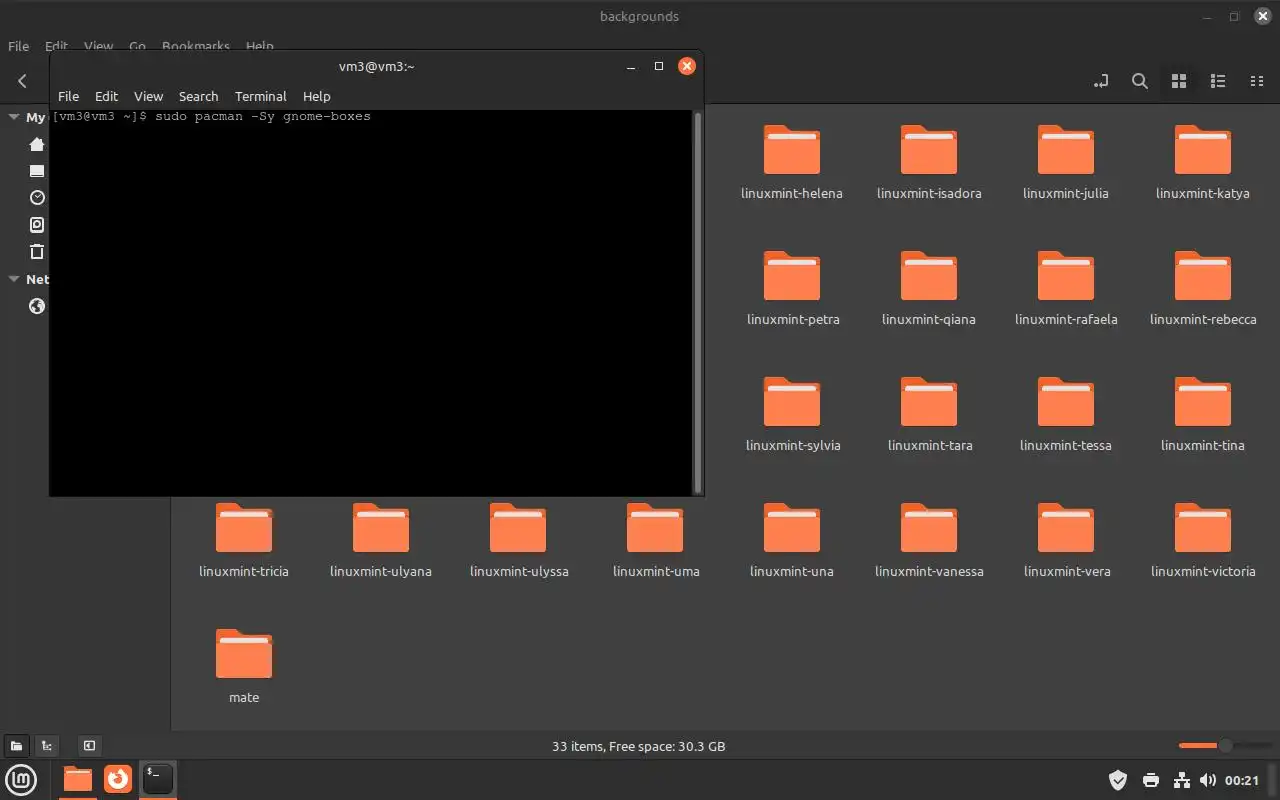Screen dimensions: 1280x800
Task: Click the '33 items, Free space: 30.3 GB' status text
Action: [639, 746]
